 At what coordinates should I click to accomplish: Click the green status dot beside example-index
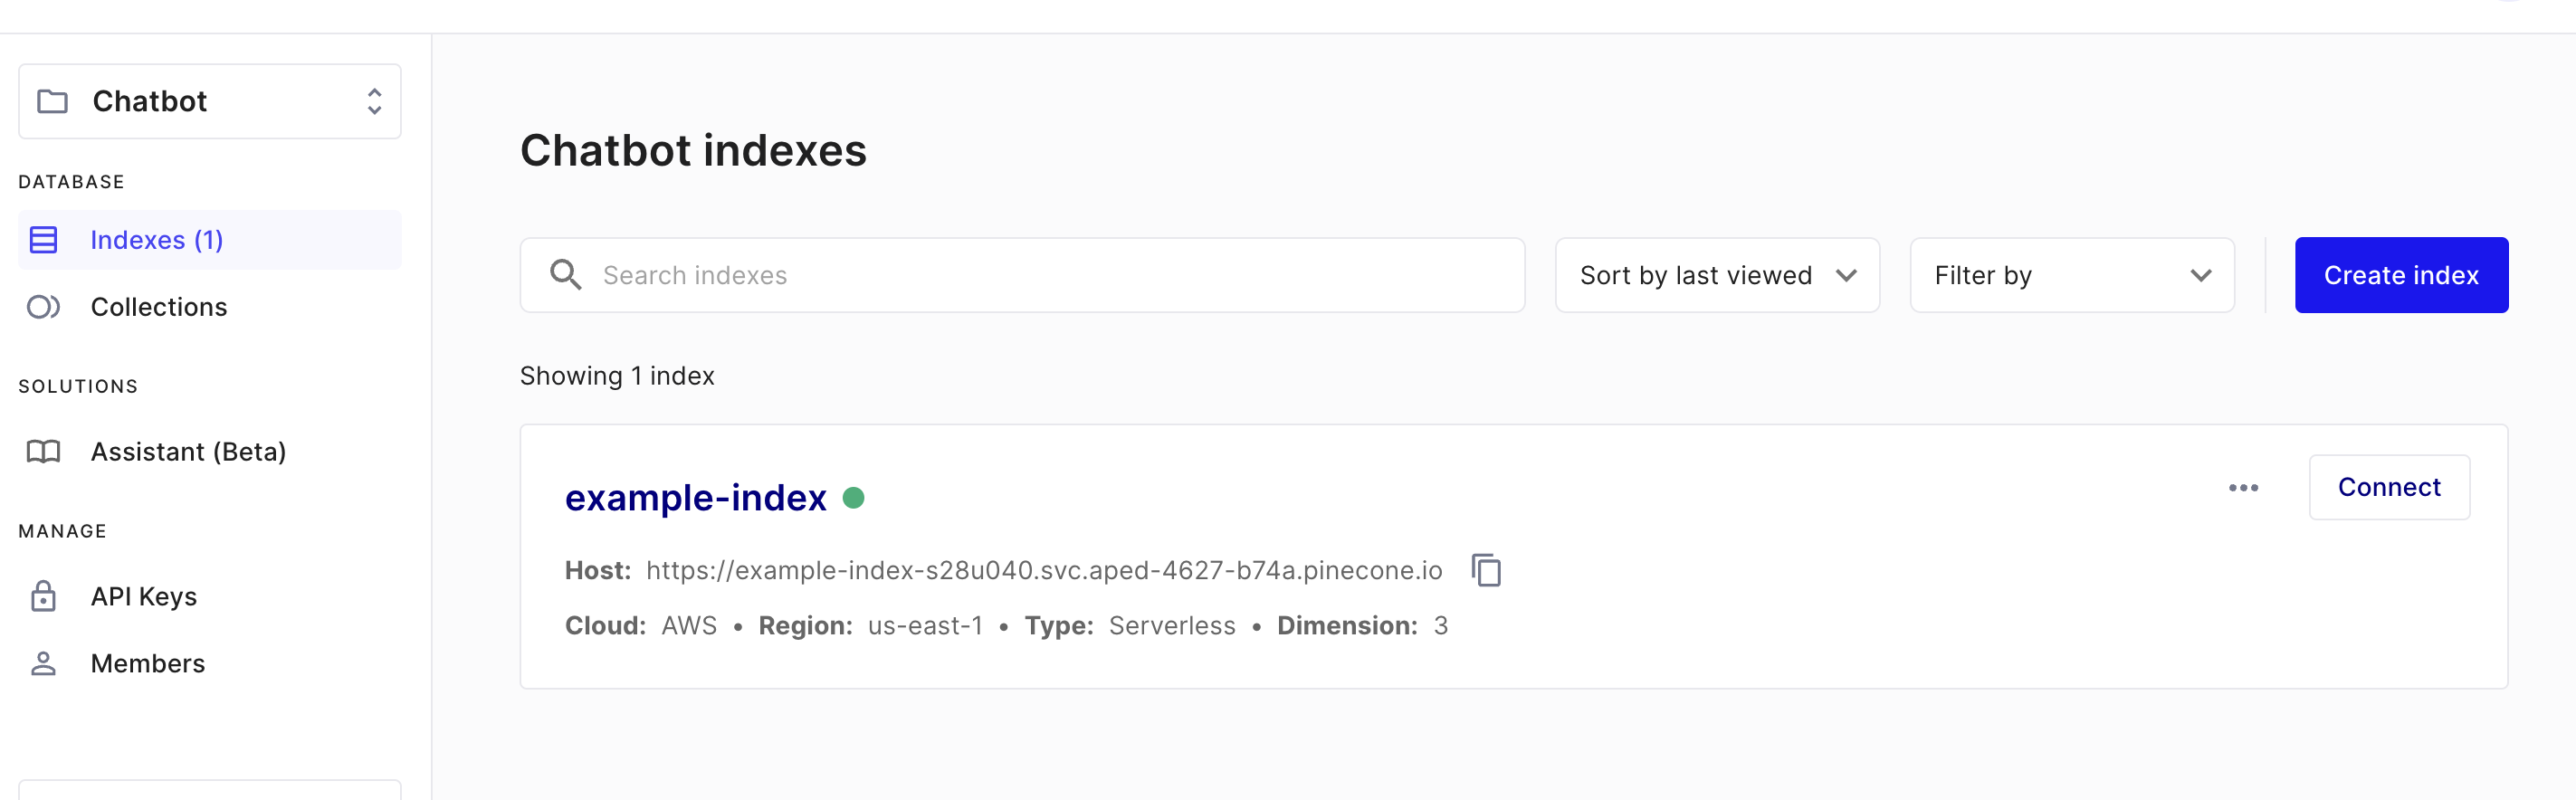(x=853, y=498)
